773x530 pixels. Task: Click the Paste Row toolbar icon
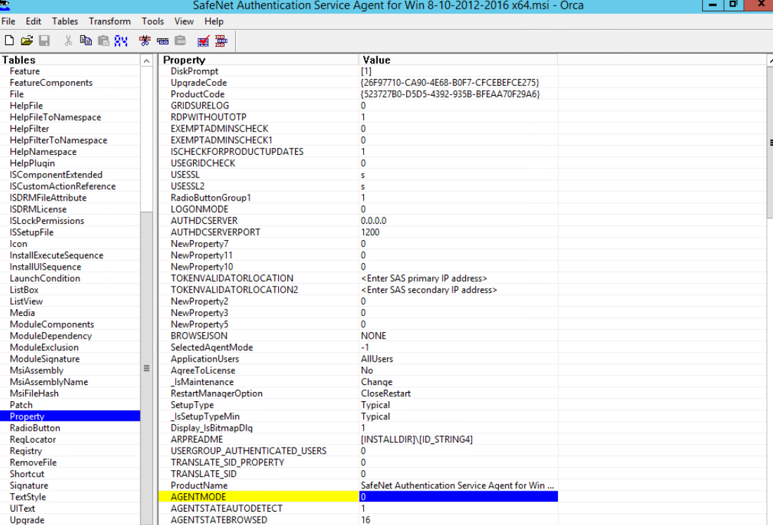(180, 40)
